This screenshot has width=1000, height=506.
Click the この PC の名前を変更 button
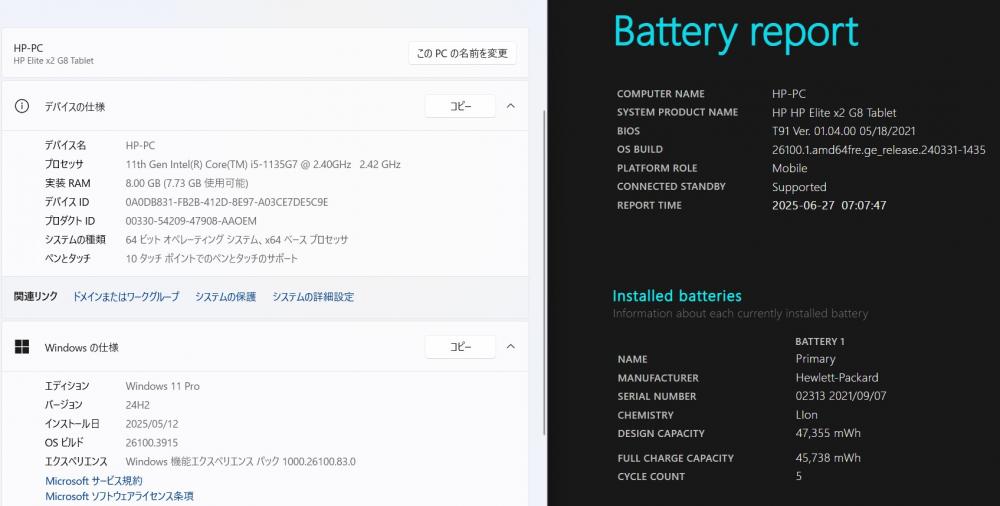pos(462,54)
